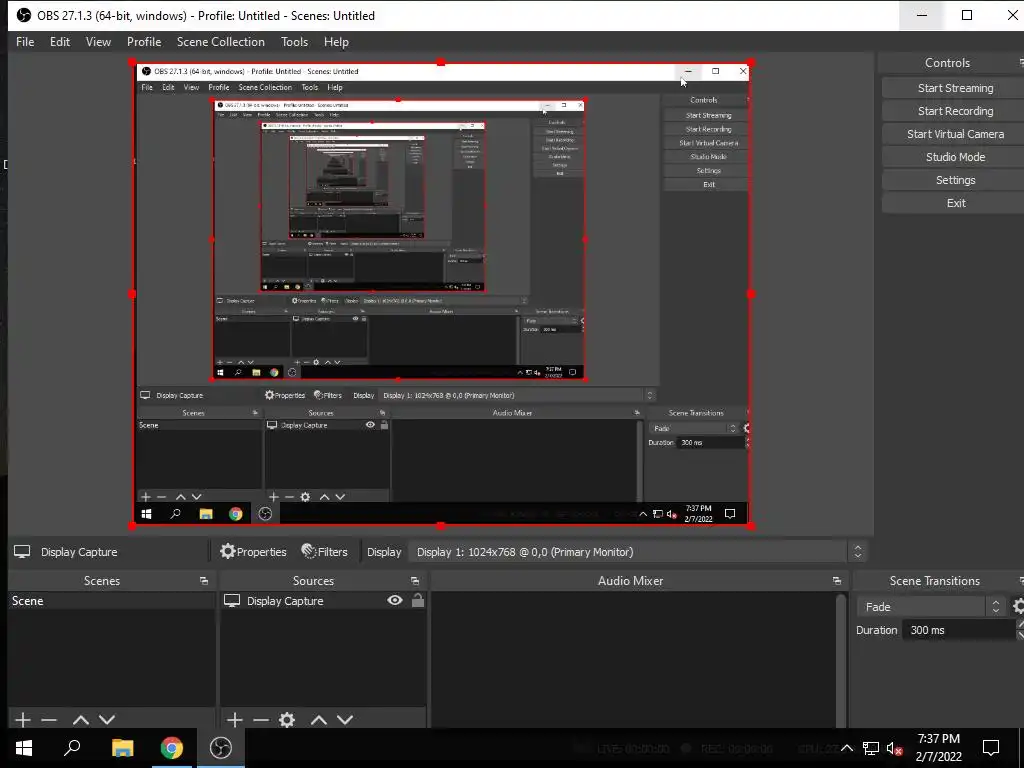Viewport: 1024px width, 768px height.
Task: Click the Display dropdown spinner arrows
Action: [x=857, y=552]
